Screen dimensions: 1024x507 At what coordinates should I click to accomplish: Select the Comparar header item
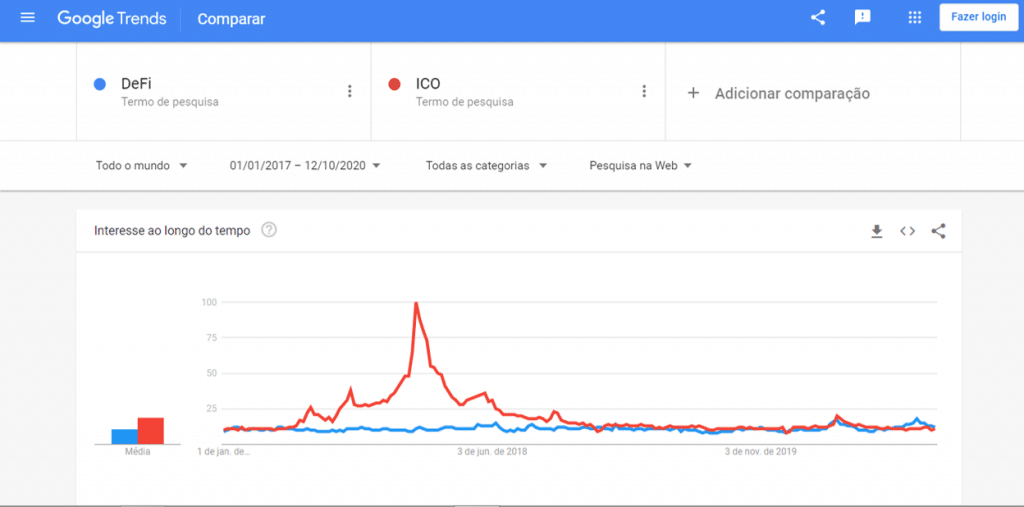[x=231, y=19]
